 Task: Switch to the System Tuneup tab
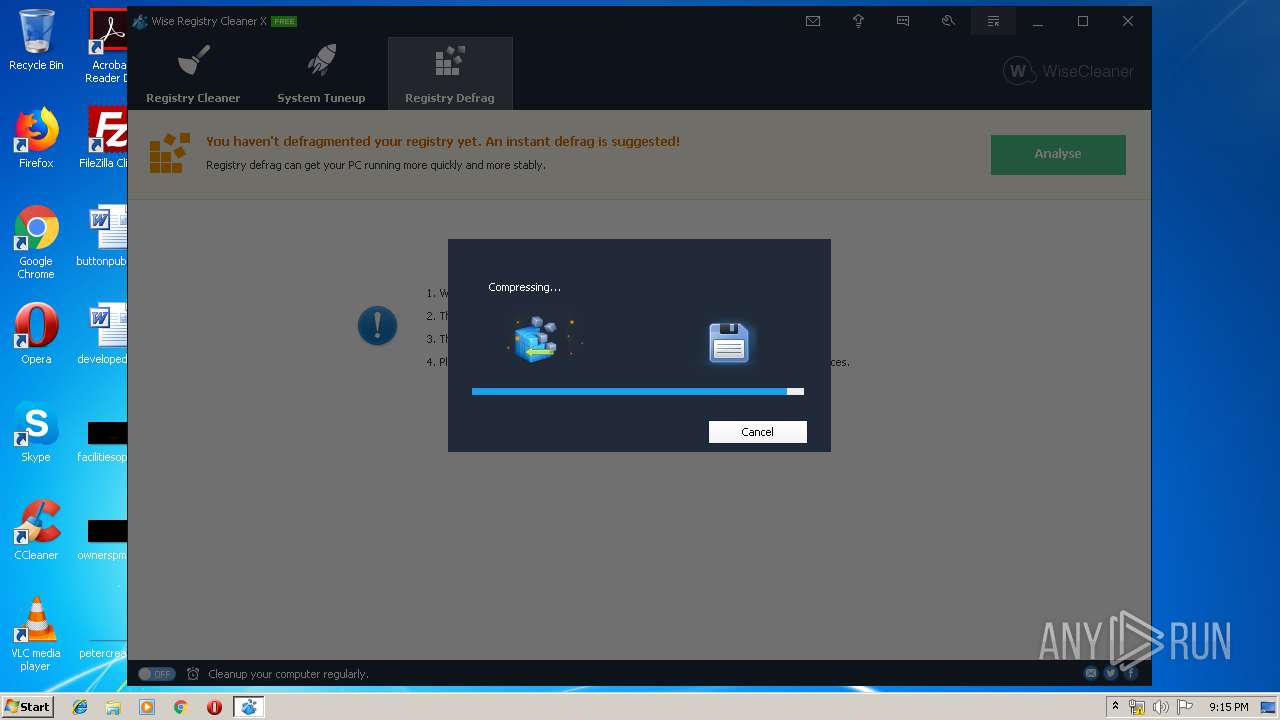pos(321,74)
